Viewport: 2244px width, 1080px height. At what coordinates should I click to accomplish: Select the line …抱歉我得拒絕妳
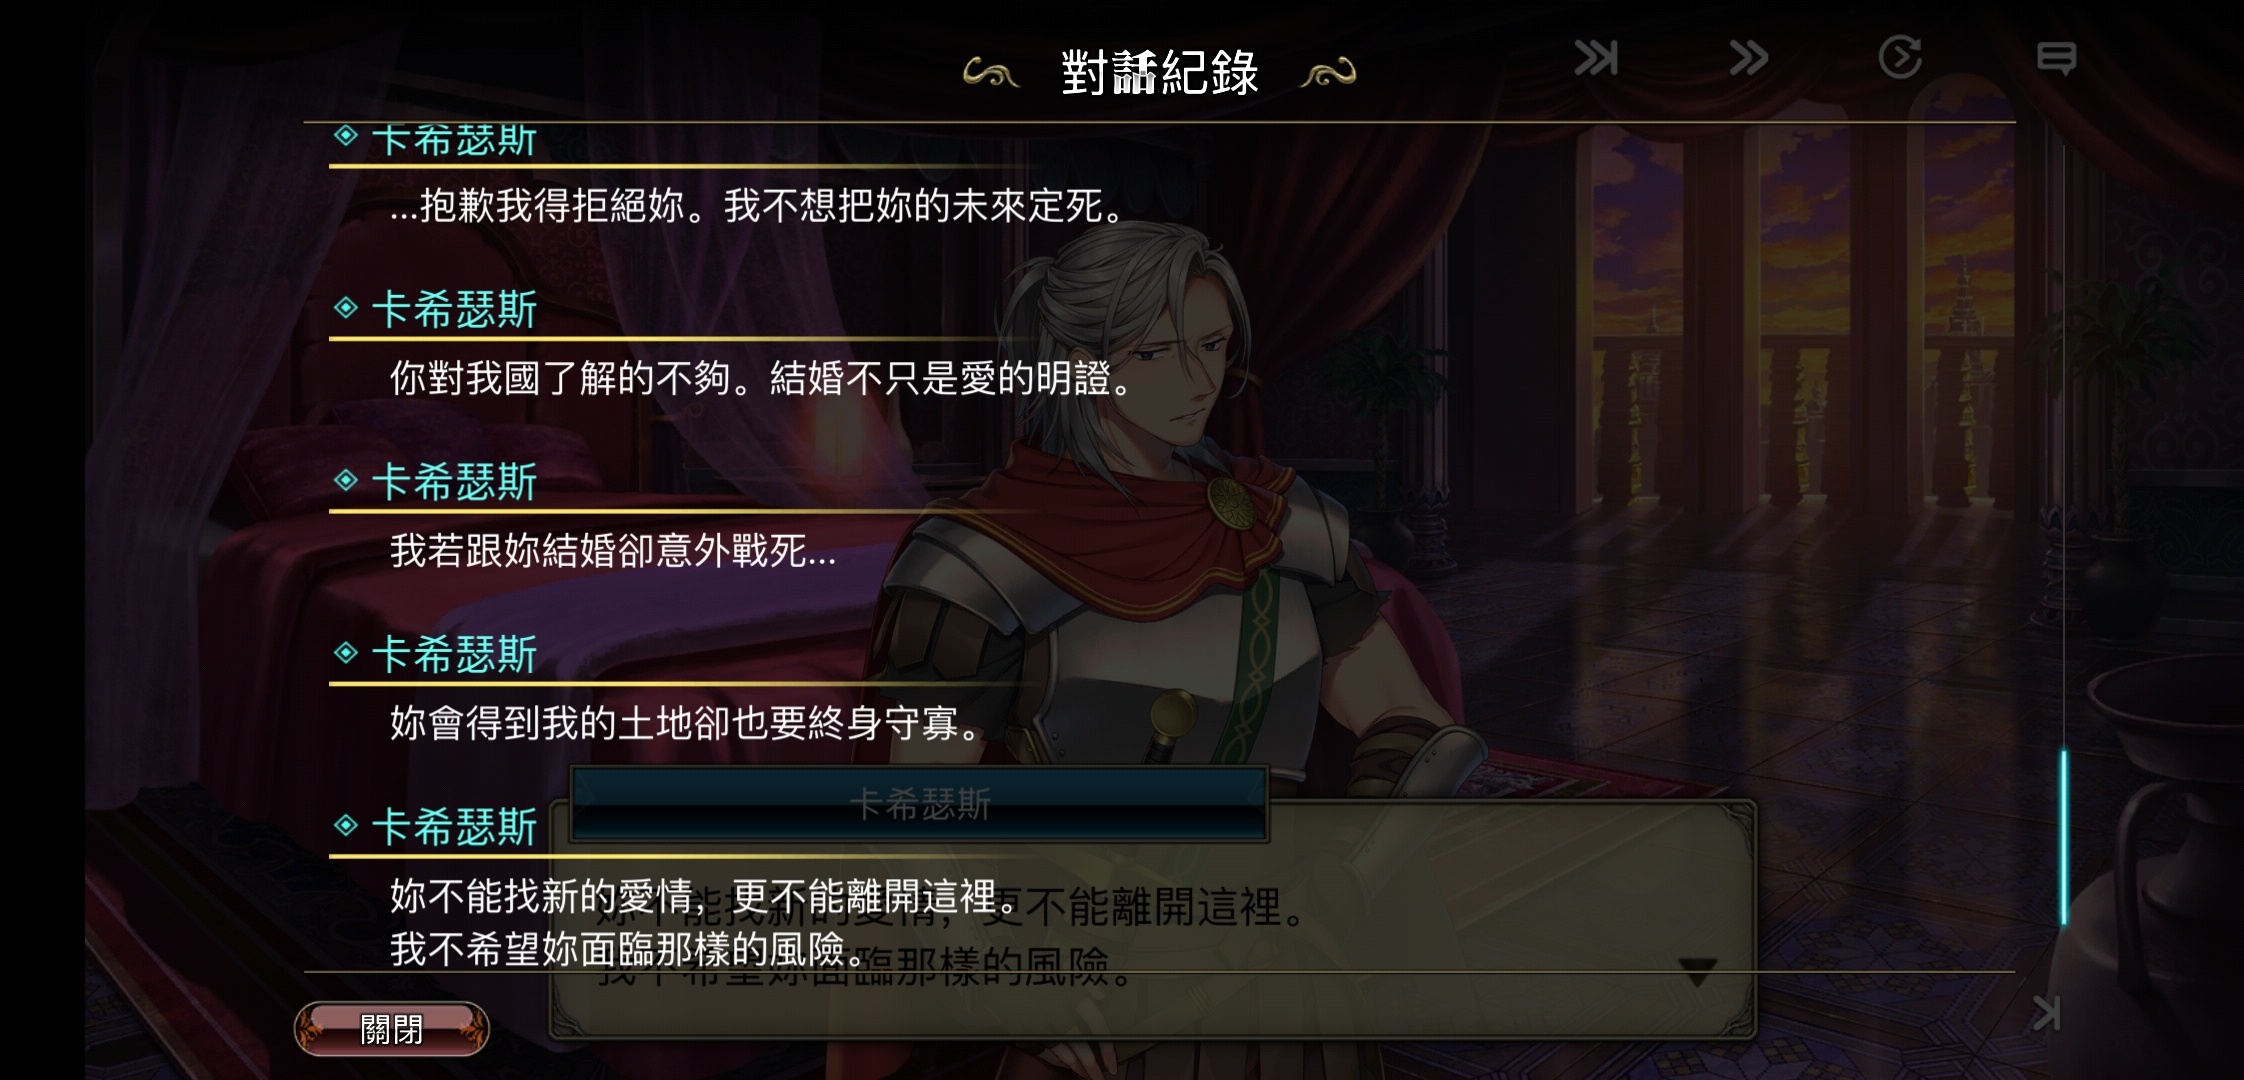(758, 206)
